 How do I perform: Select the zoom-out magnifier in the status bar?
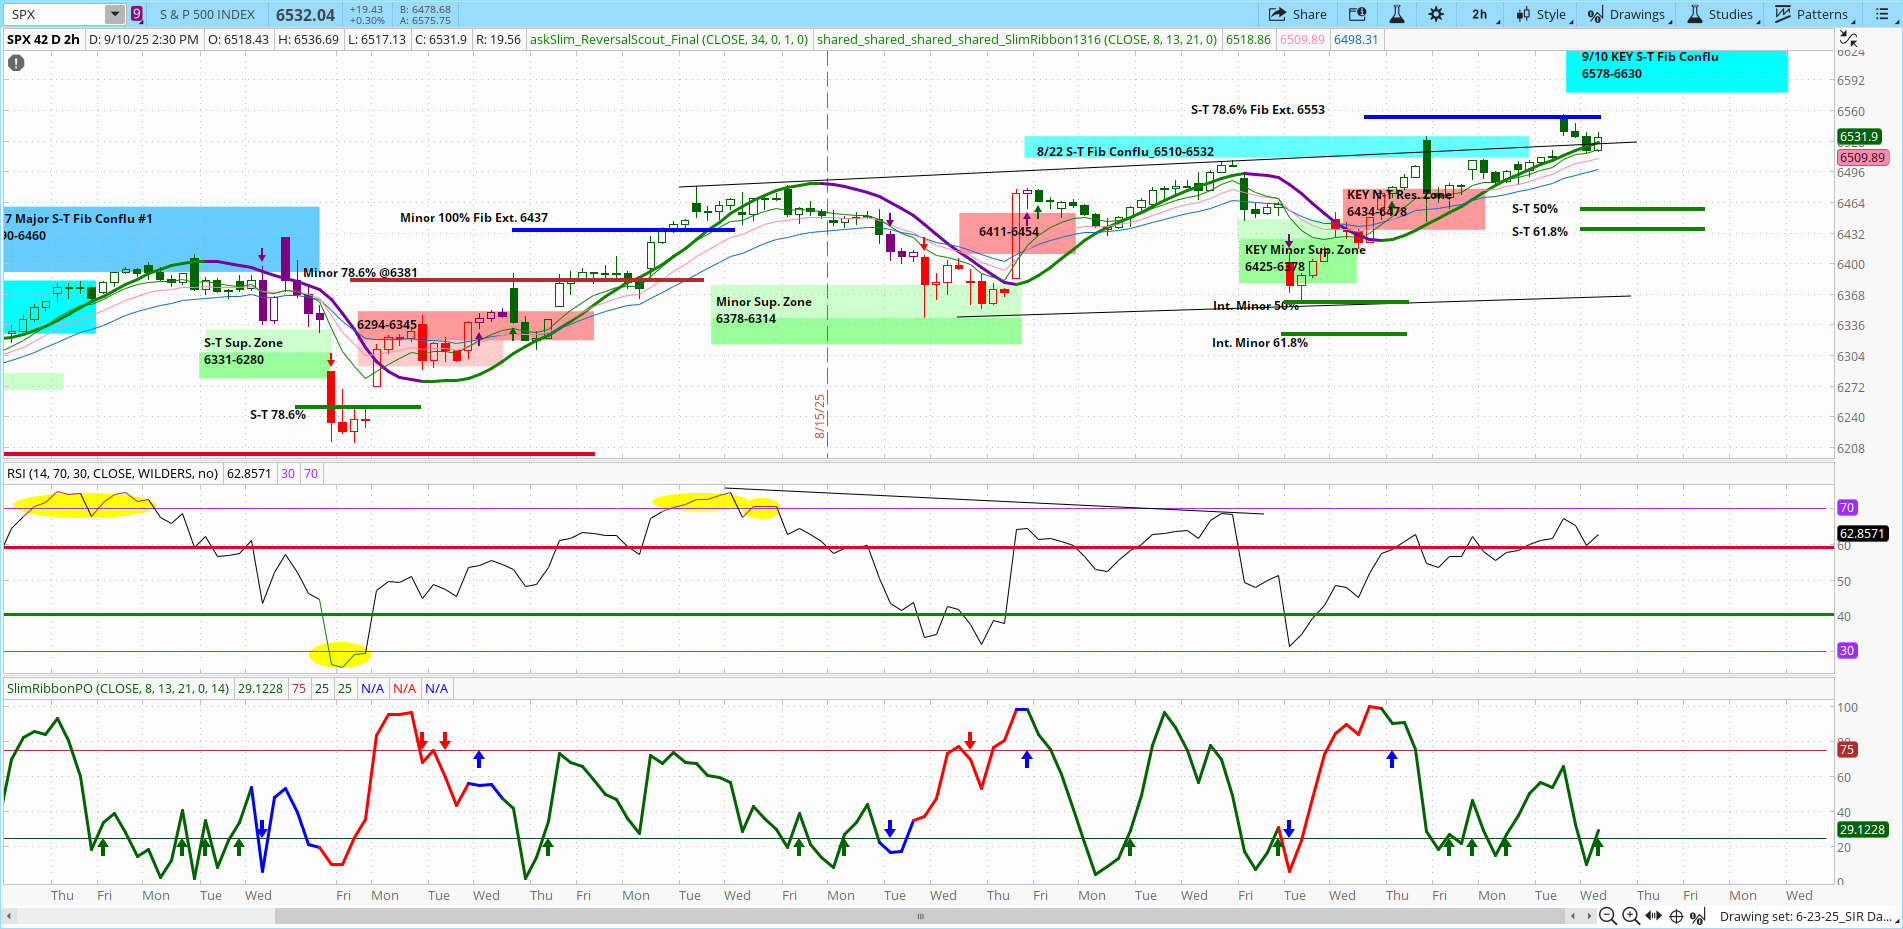tap(1606, 916)
